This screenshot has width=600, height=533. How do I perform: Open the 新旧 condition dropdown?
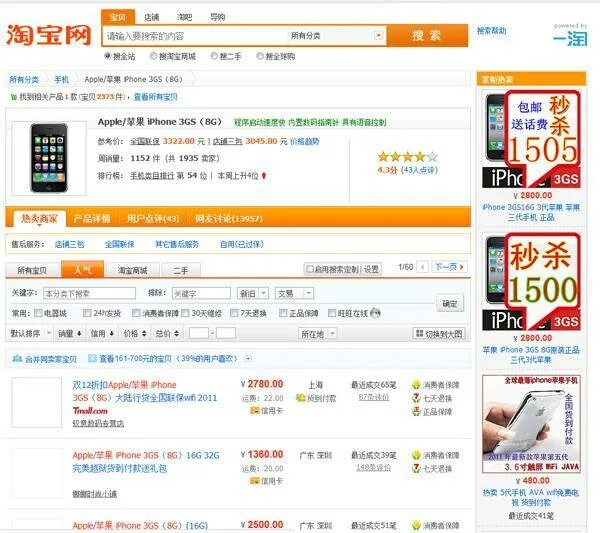pos(253,293)
